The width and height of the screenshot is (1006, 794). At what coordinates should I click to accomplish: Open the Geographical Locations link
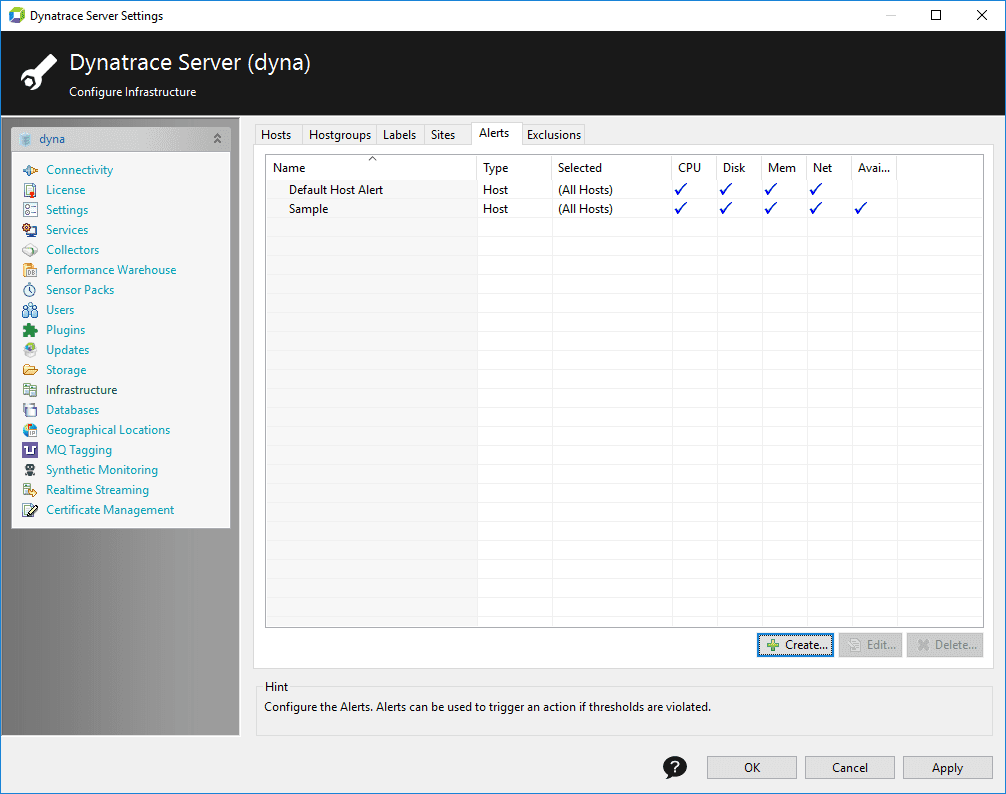pos(108,430)
